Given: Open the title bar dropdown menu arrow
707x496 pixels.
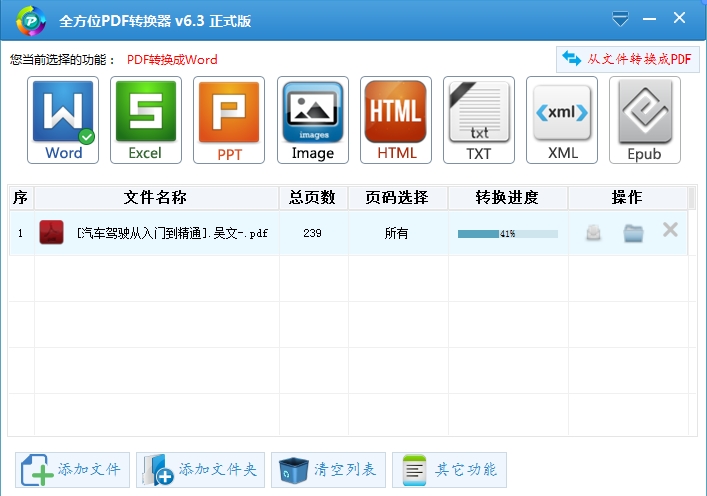Looking at the screenshot, I should 620,19.
